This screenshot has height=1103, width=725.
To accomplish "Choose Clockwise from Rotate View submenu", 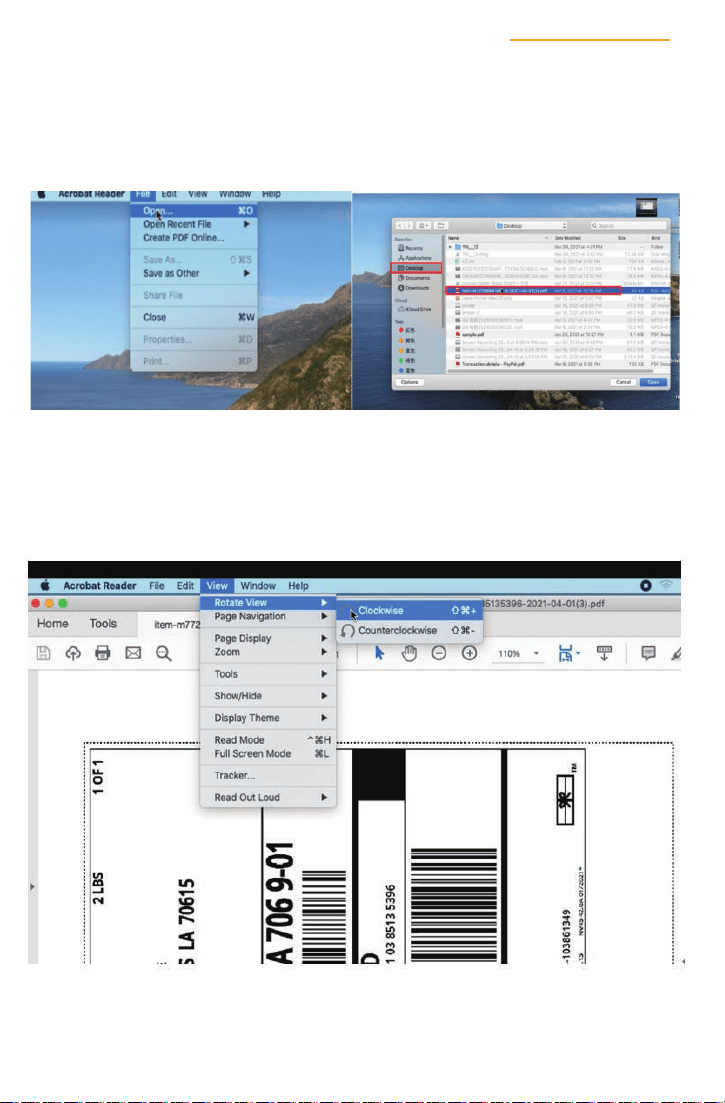I will coord(409,611).
